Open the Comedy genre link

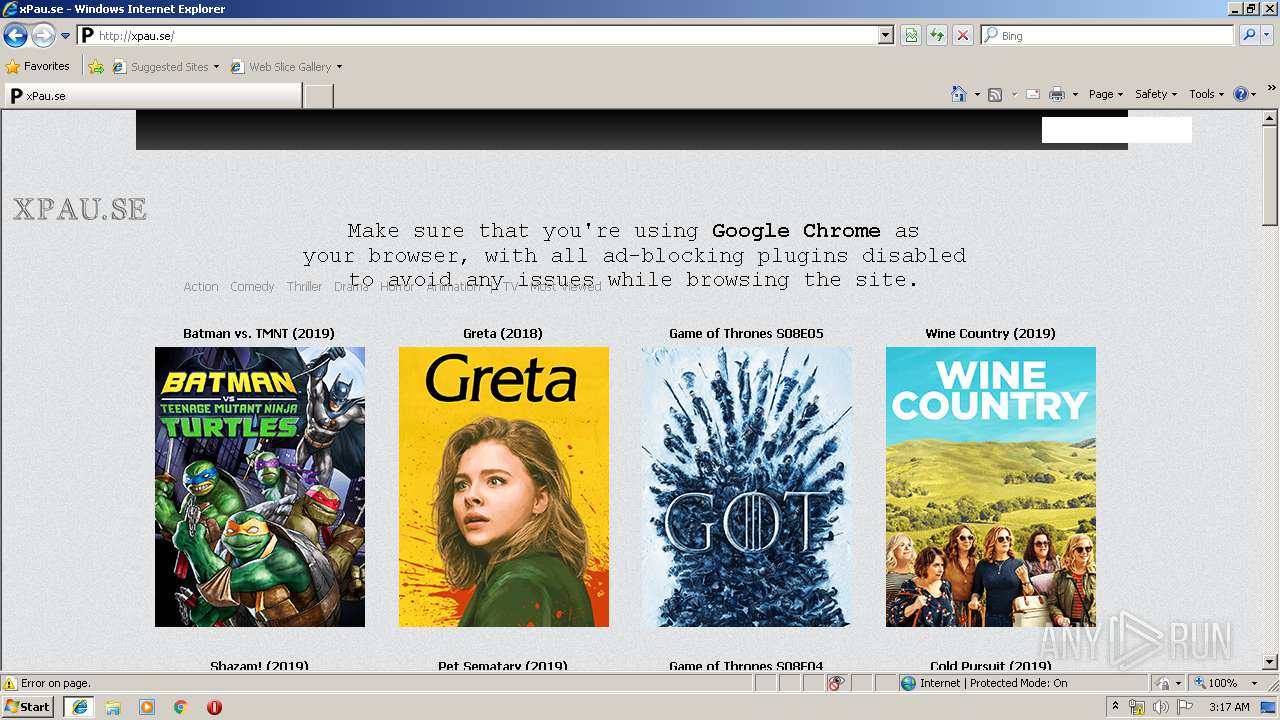pyautogui.click(x=252, y=286)
